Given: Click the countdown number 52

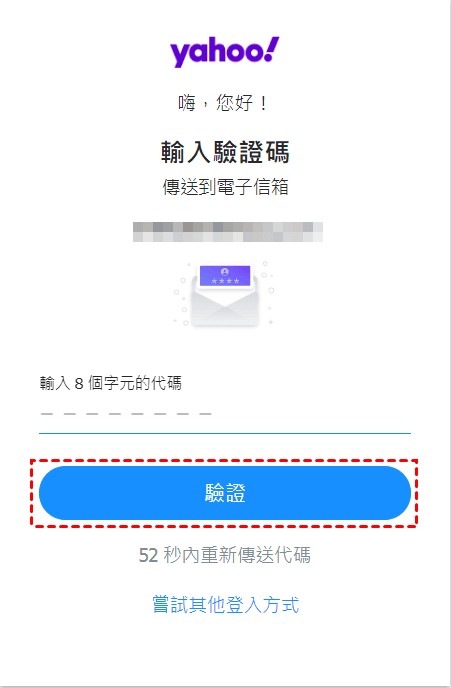Looking at the screenshot, I should click(148, 555).
